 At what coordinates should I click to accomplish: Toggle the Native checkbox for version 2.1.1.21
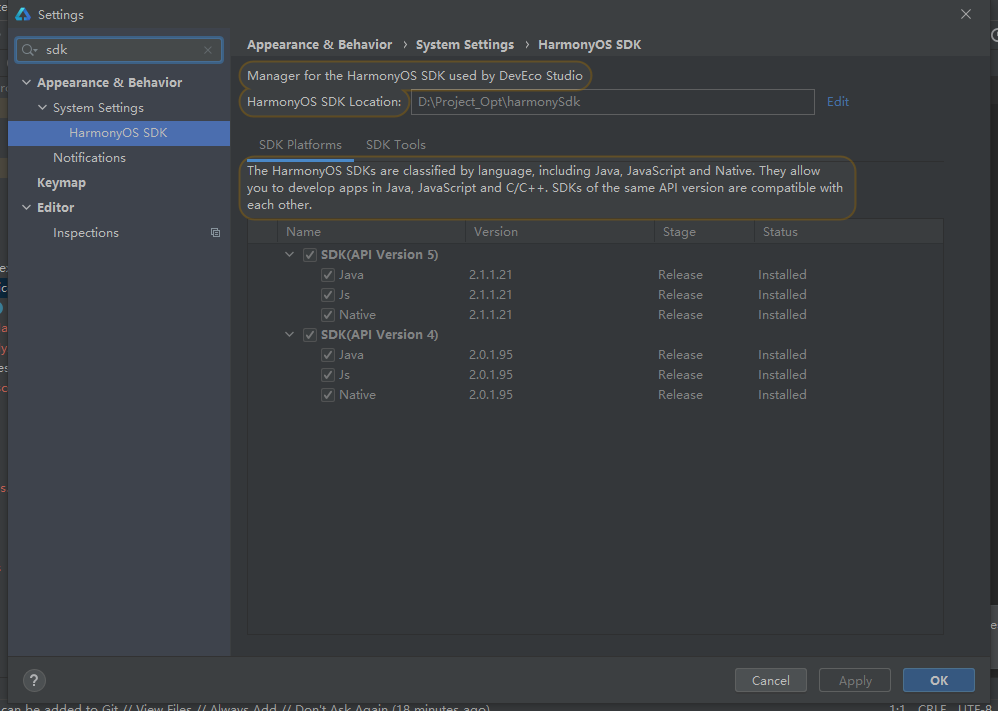(328, 315)
